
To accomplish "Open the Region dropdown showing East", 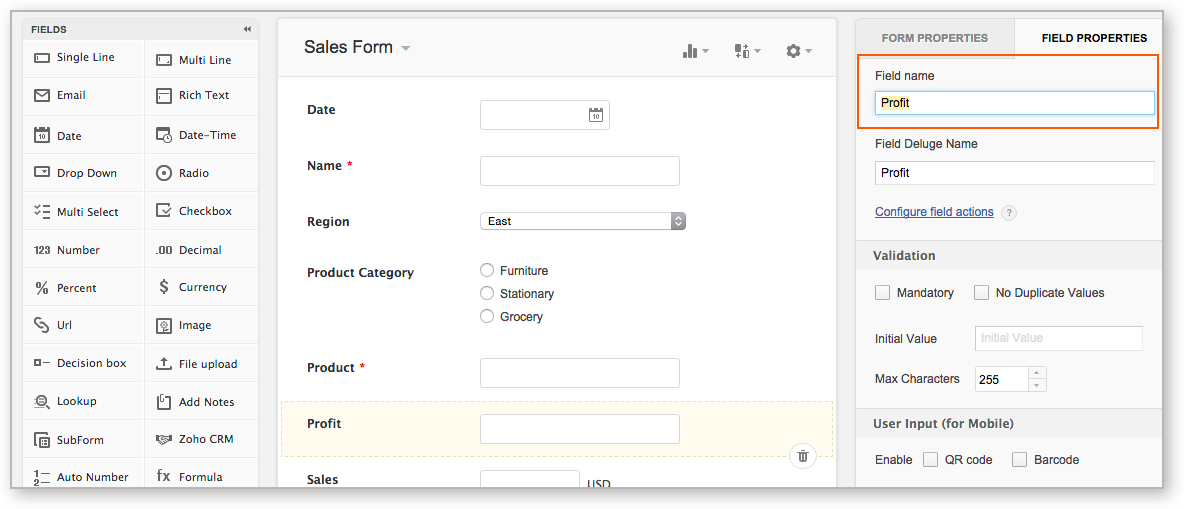I will point(583,221).
